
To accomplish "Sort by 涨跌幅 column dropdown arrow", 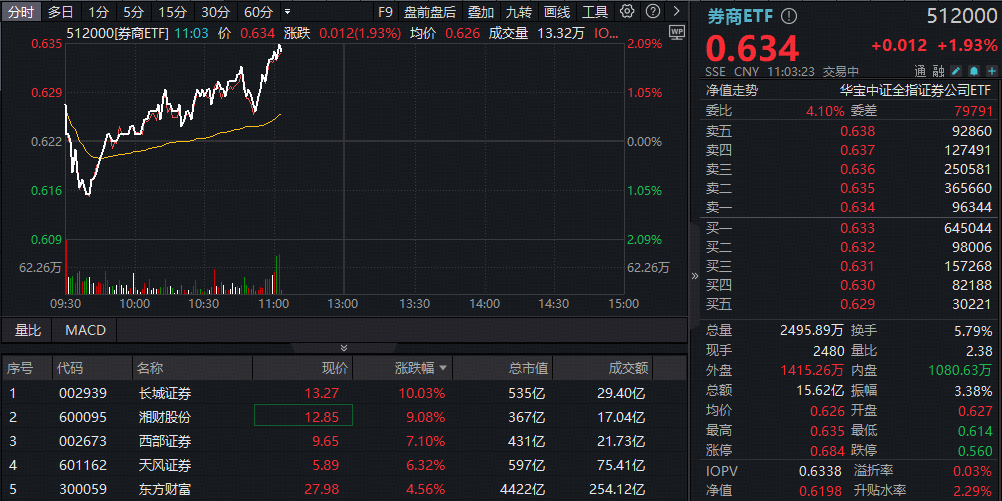I will 442,368.
